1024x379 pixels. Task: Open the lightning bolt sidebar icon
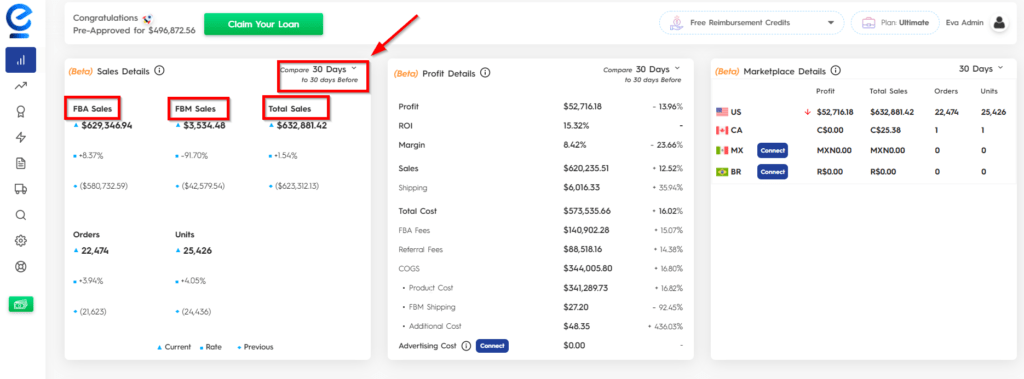[x=20, y=137]
